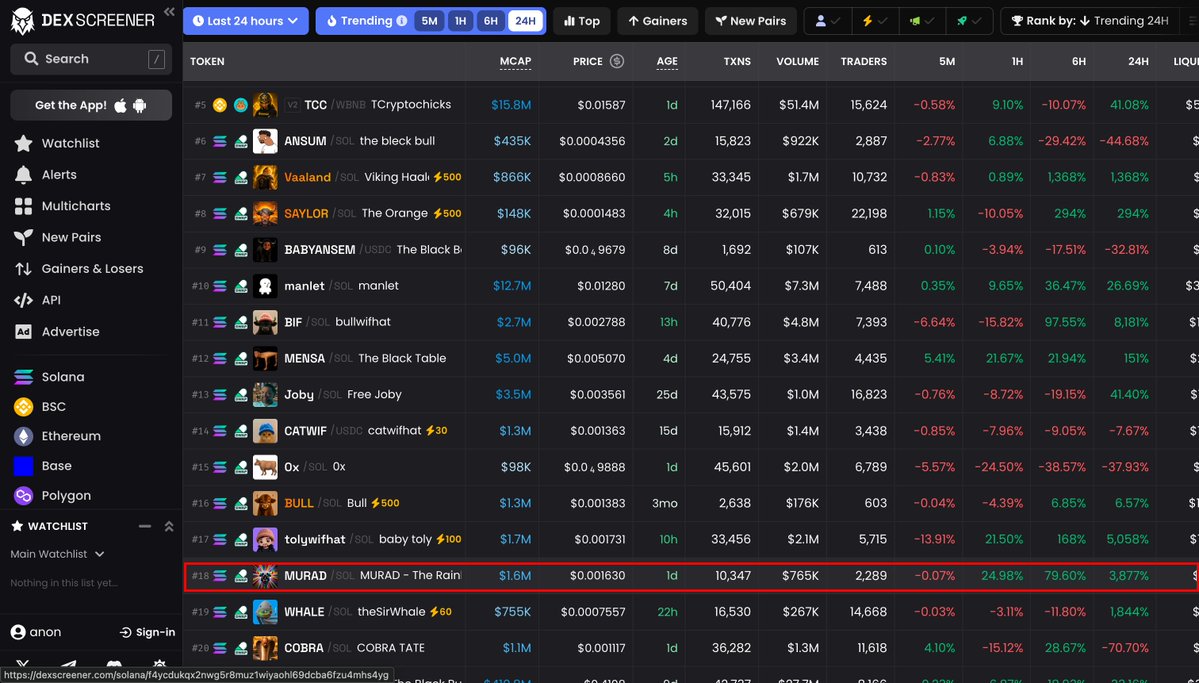Switch trending window to 5M
The height and width of the screenshot is (683, 1199).
430,21
